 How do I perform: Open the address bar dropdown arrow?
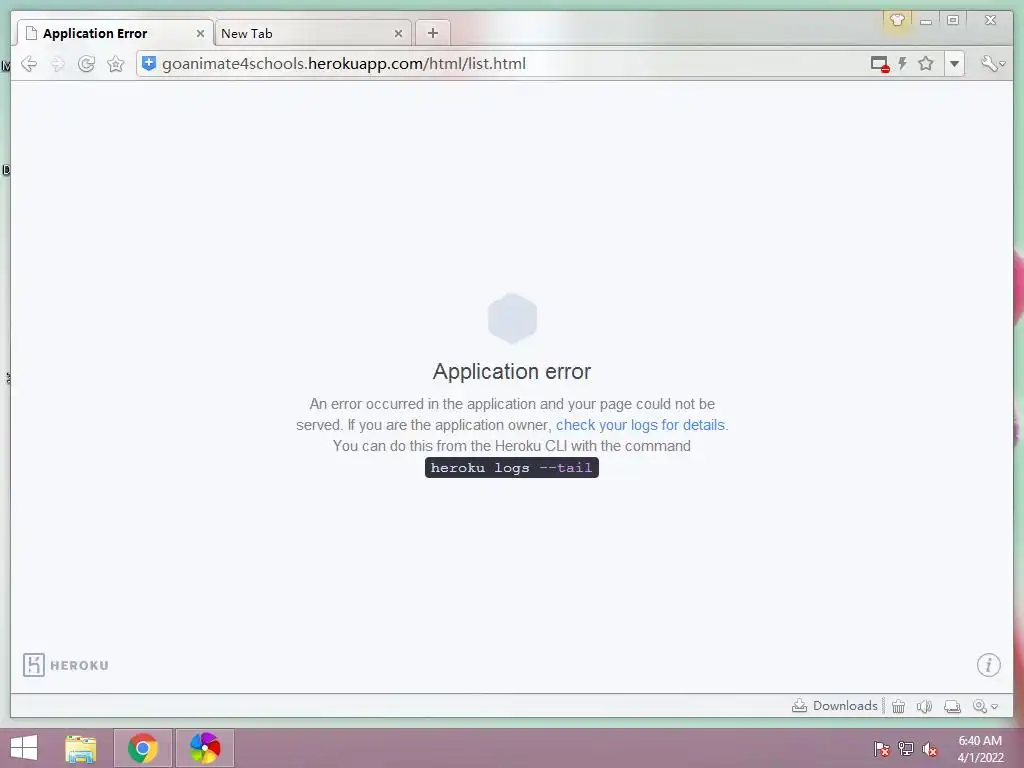(x=954, y=64)
